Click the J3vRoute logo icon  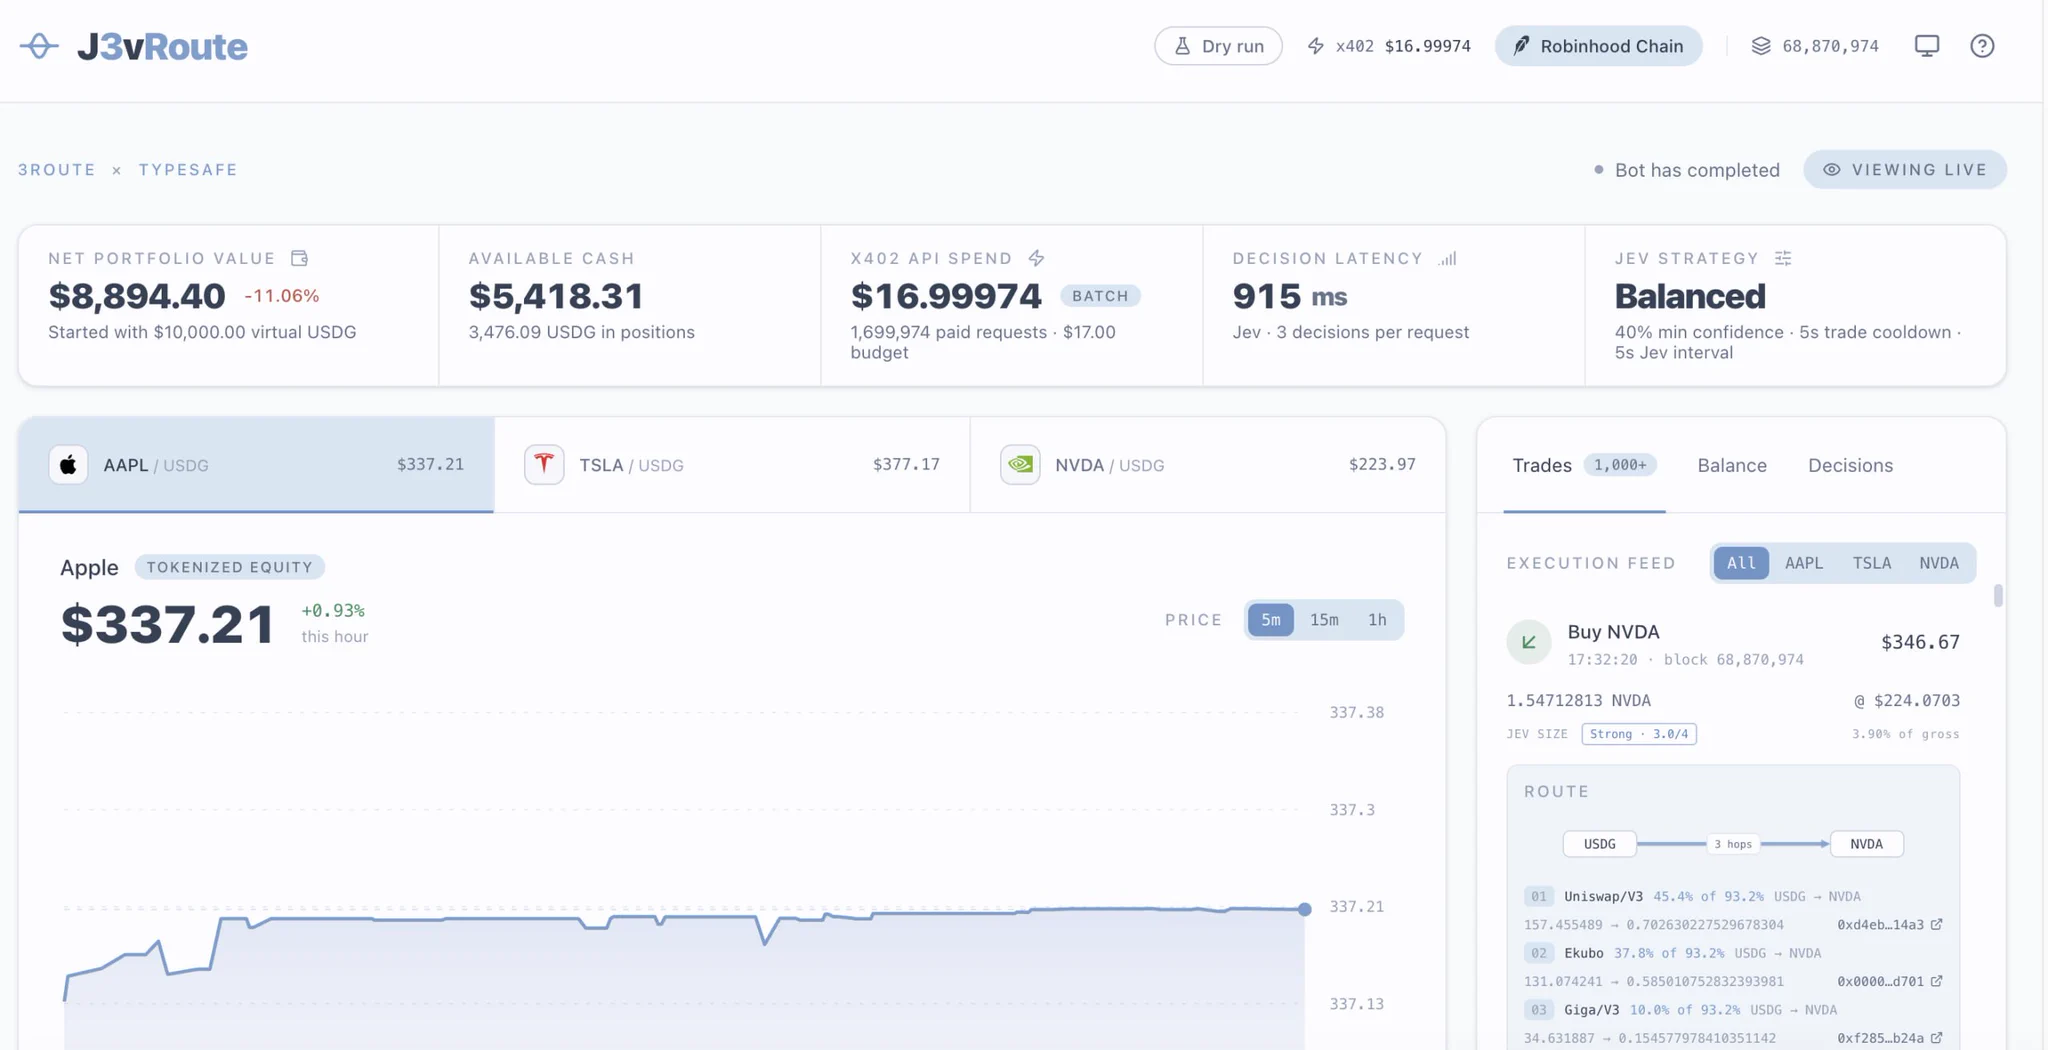pos(39,46)
